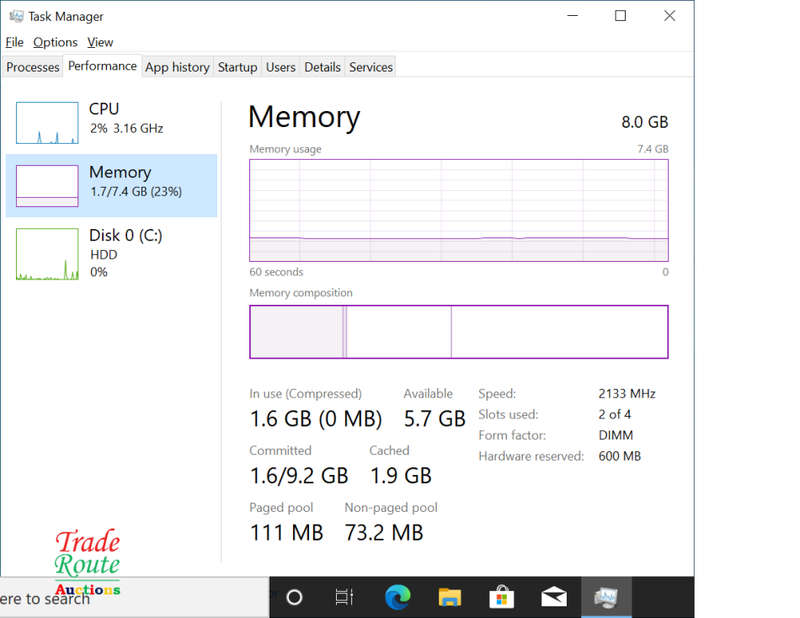Click the Cortana circle icon
The width and height of the screenshot is (800, 618).
tap(294, 597)
